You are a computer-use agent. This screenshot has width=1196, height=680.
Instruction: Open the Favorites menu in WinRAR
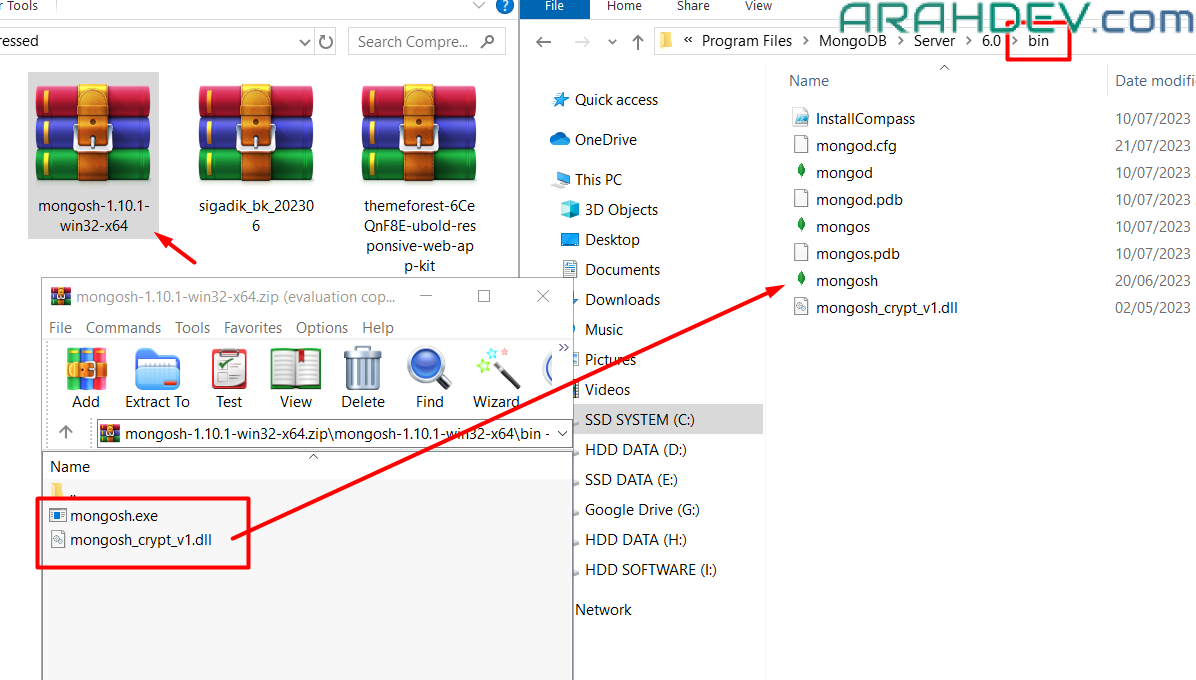253,328
